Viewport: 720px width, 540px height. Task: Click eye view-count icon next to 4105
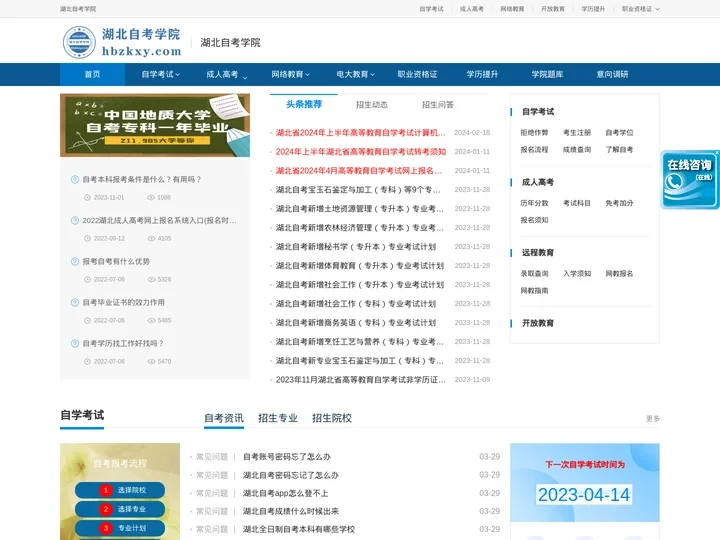tap(151, 238)
